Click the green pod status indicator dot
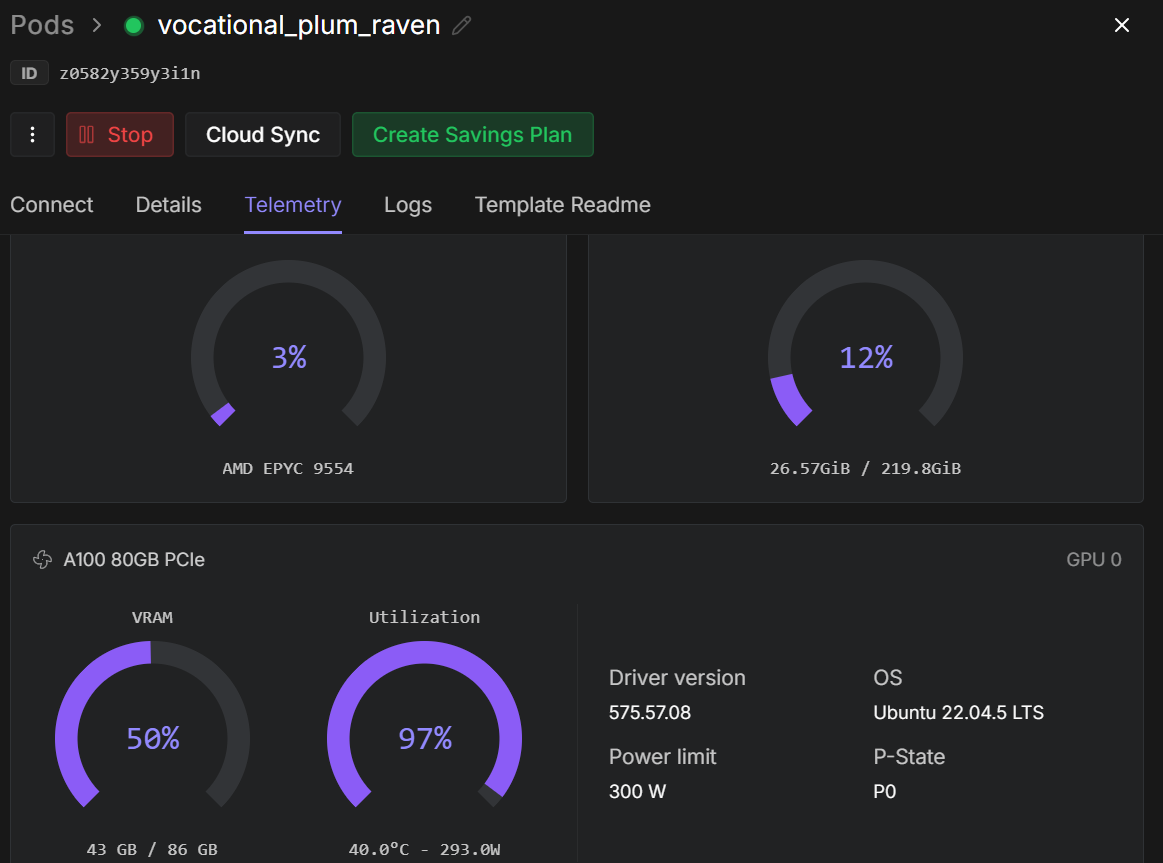 click(133, 26)
